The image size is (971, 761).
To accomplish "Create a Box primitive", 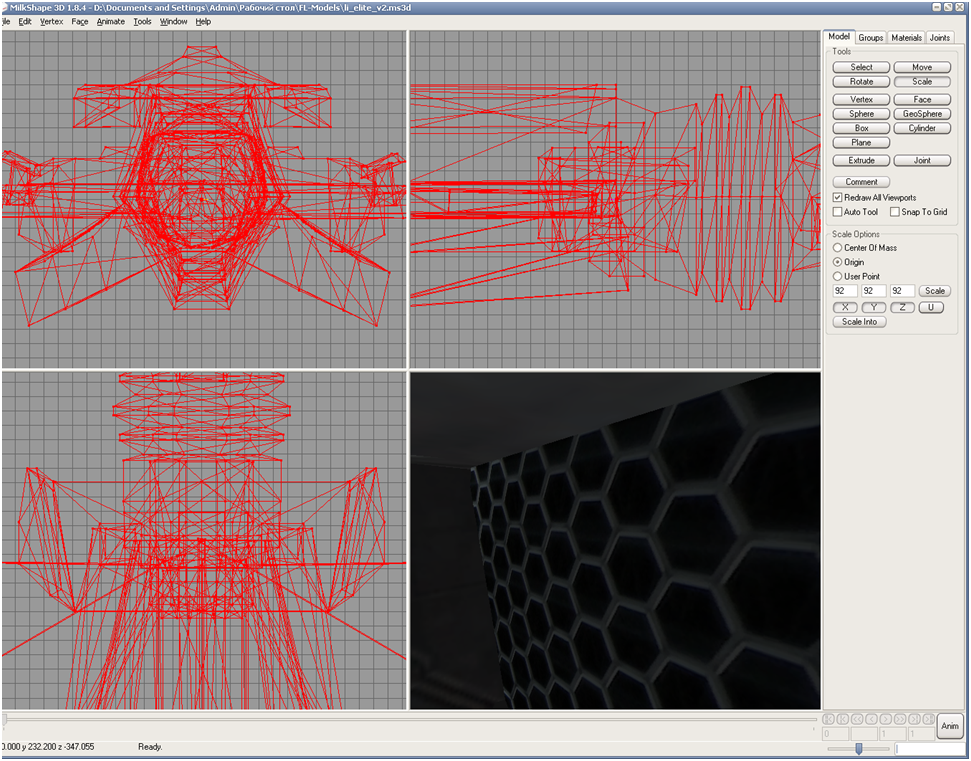I will 861,128.
